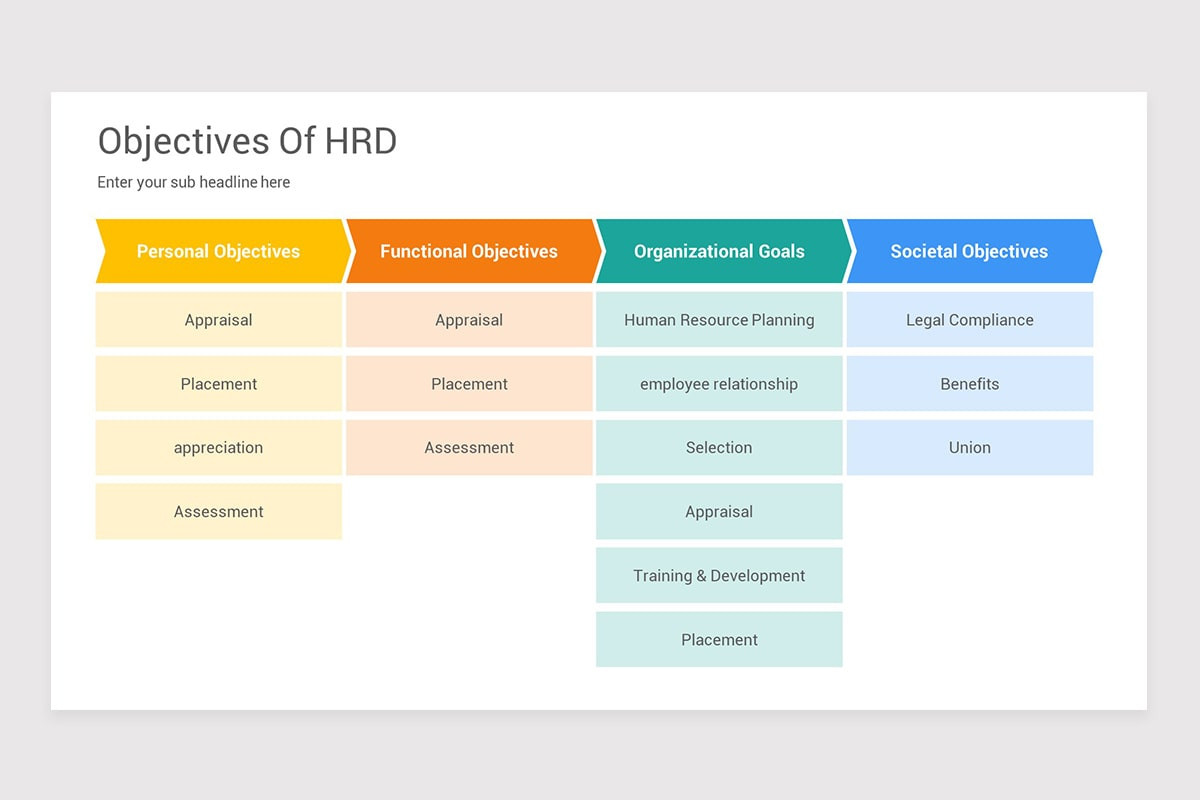Select the 'employee relationship' box
The height and width of the screenshot is (800, 1200).
pos(719,384)
